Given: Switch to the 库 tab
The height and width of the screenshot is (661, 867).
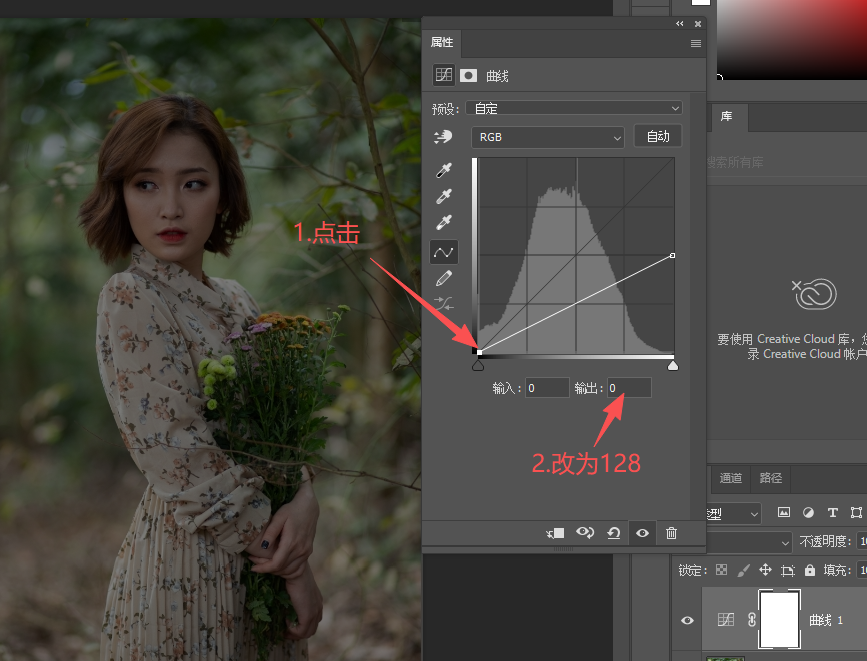Looking at the screenshot, I should tap(727, 116).
